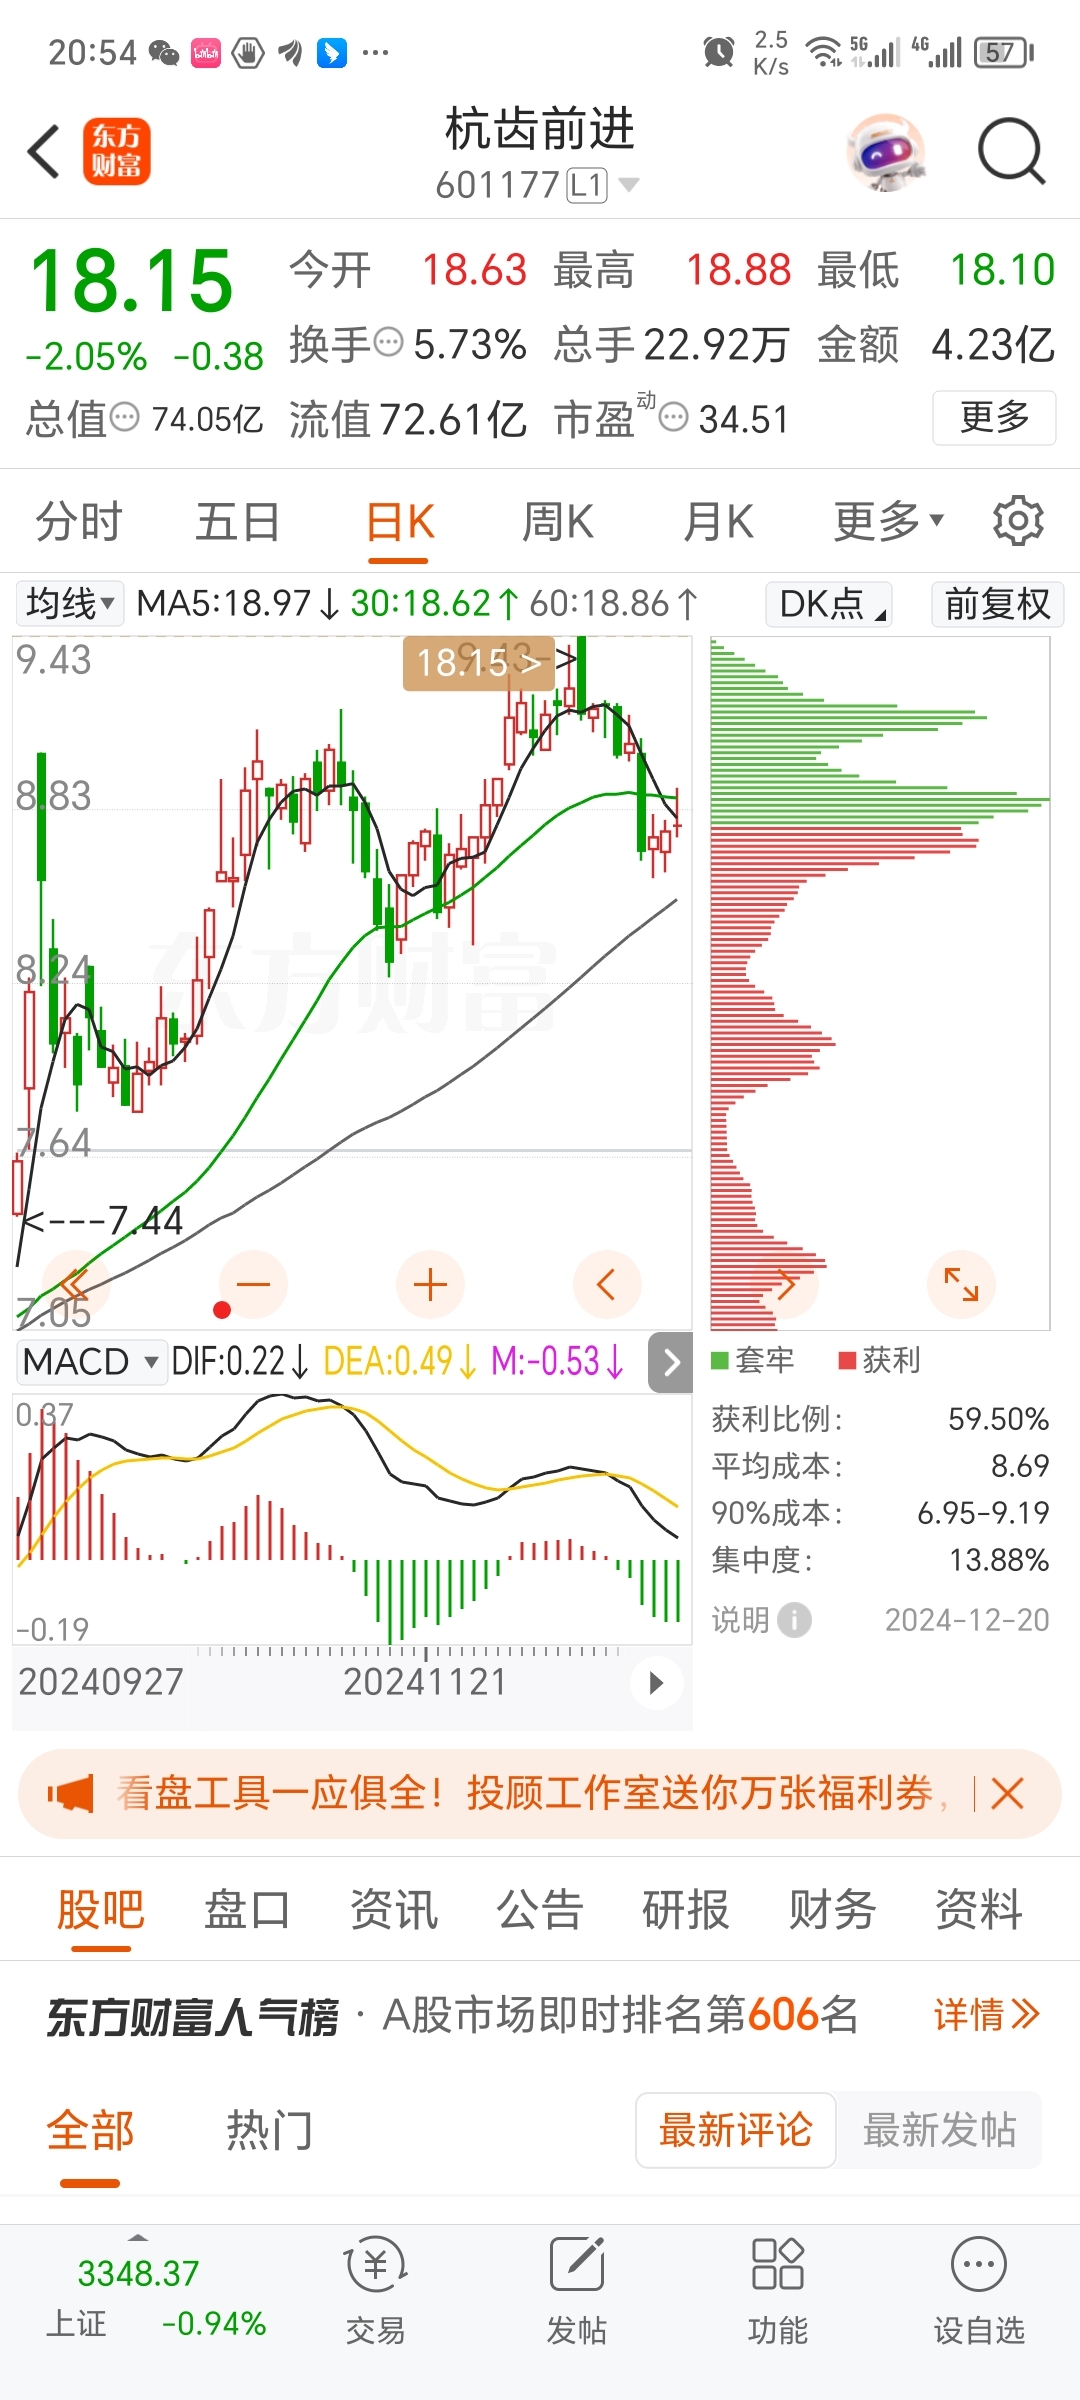This screenshot has width=1080, height=2400.
Task: Tap the MACD sub-chart area
Action: [x=352, y=1518]
